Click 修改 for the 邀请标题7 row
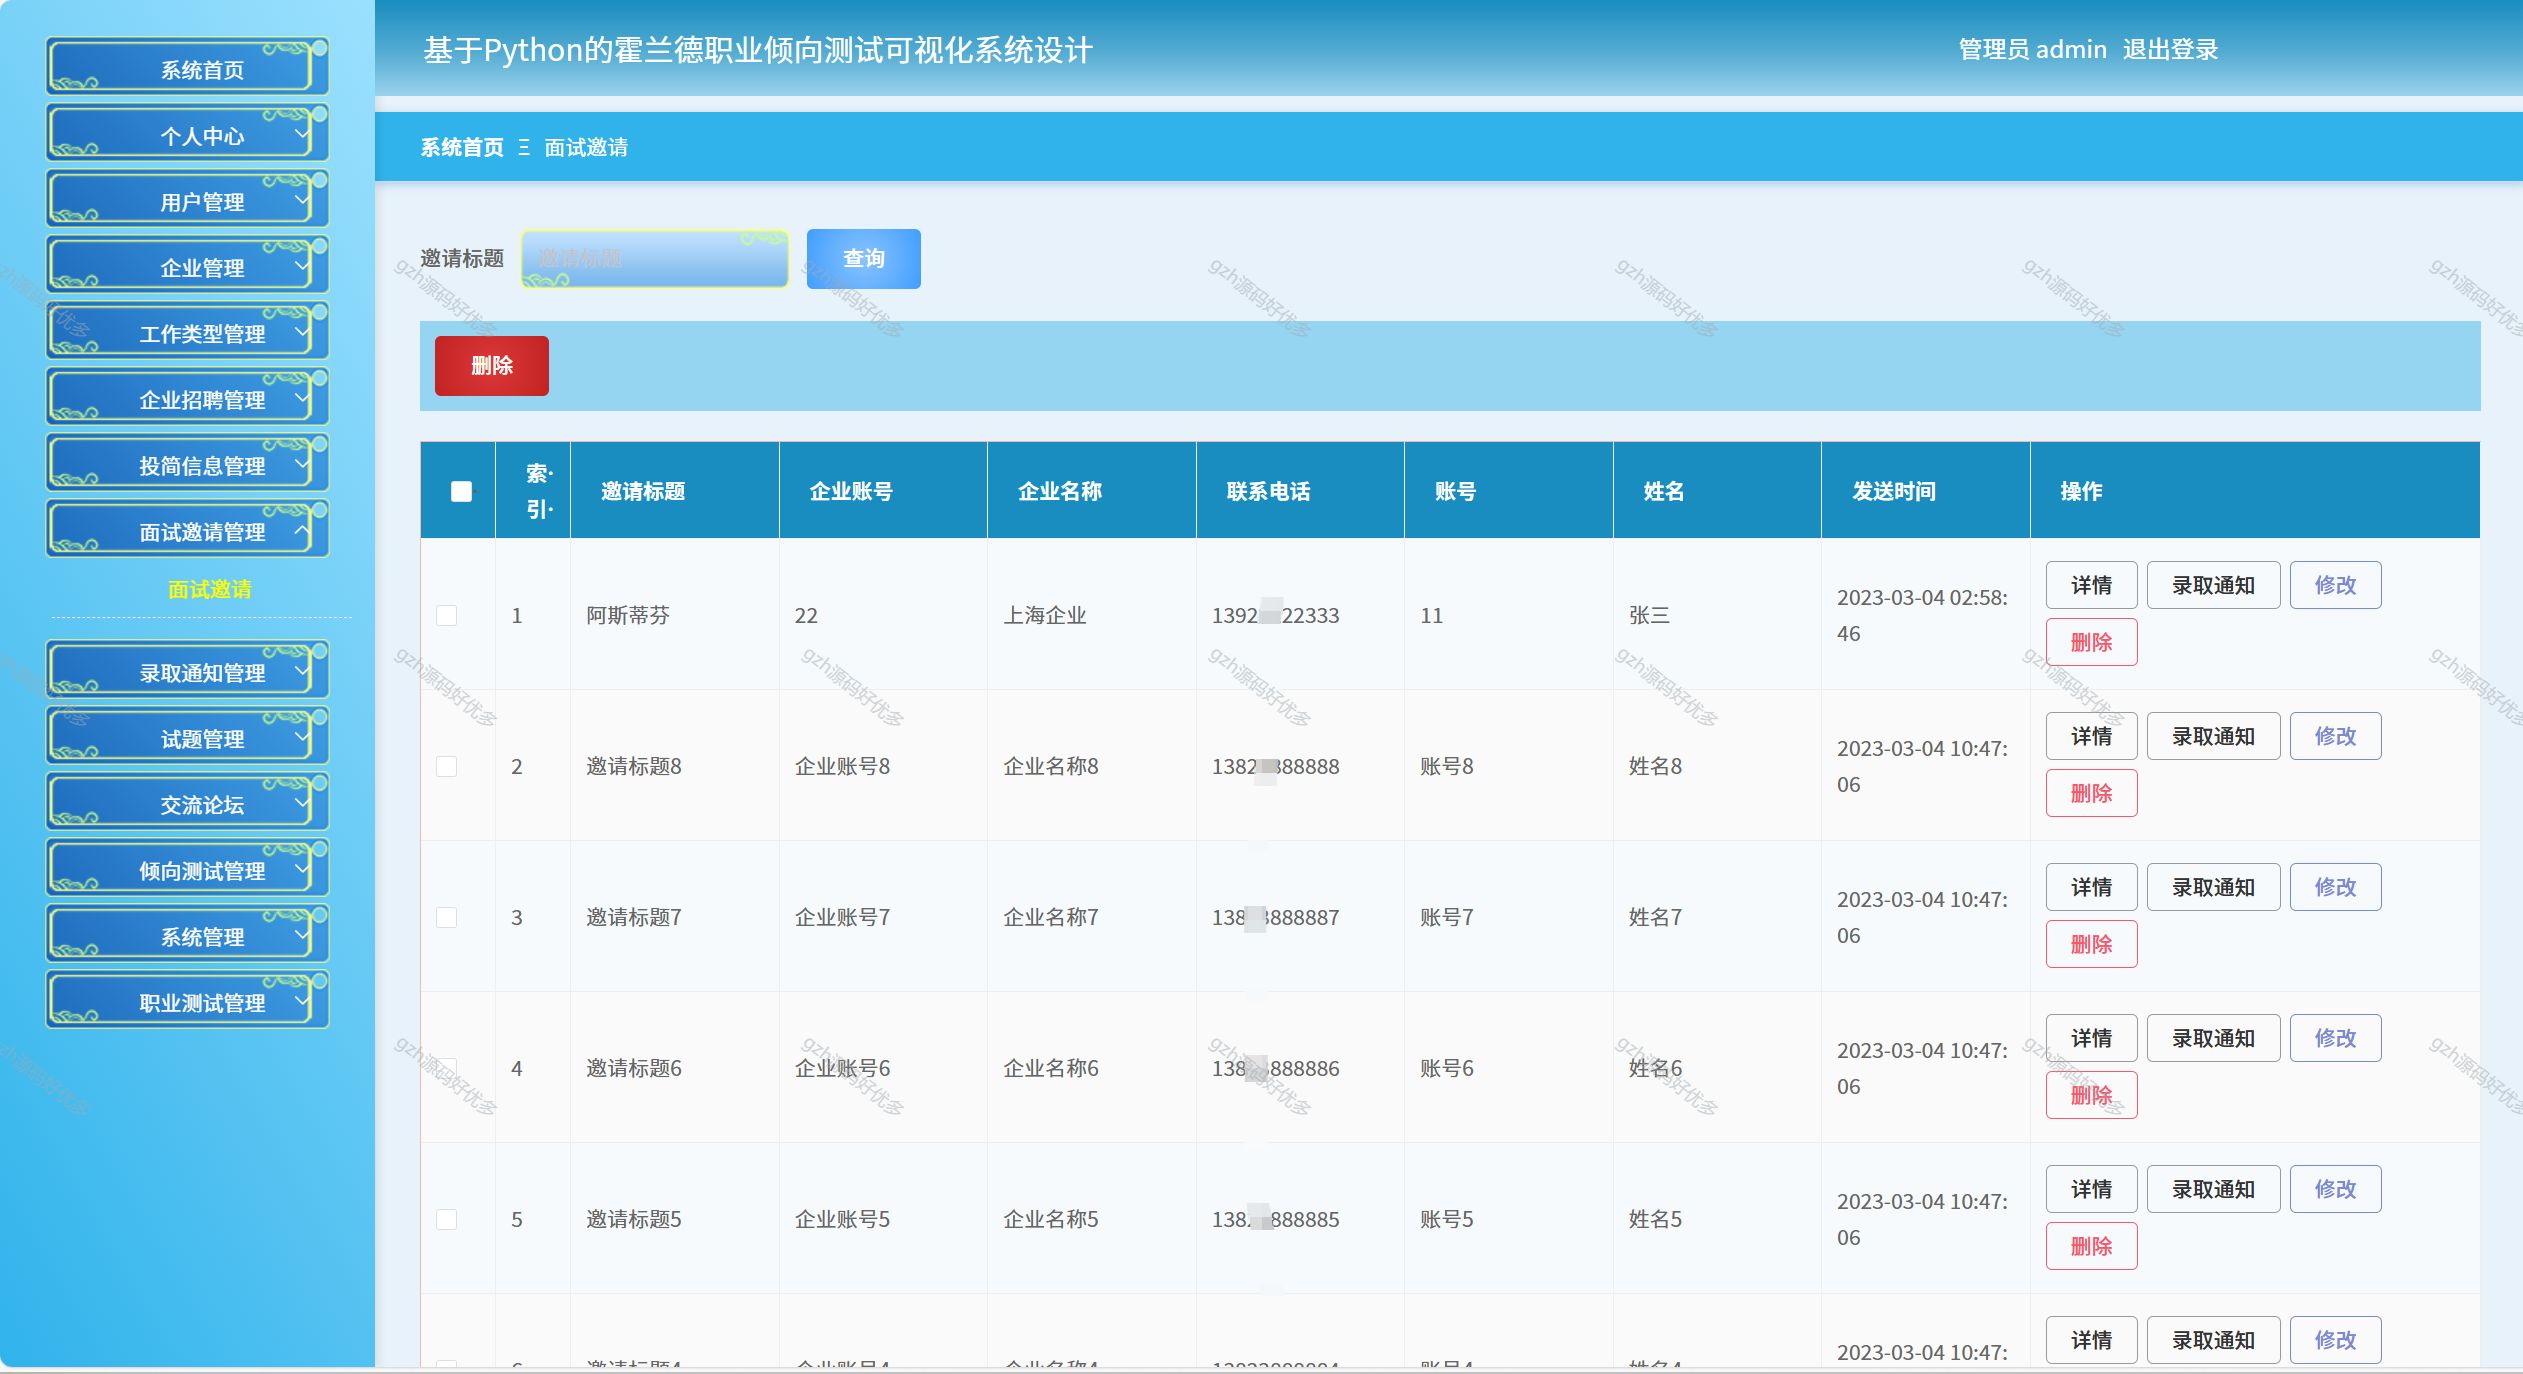2523x1374 pixels. (x=2334, y=887)
